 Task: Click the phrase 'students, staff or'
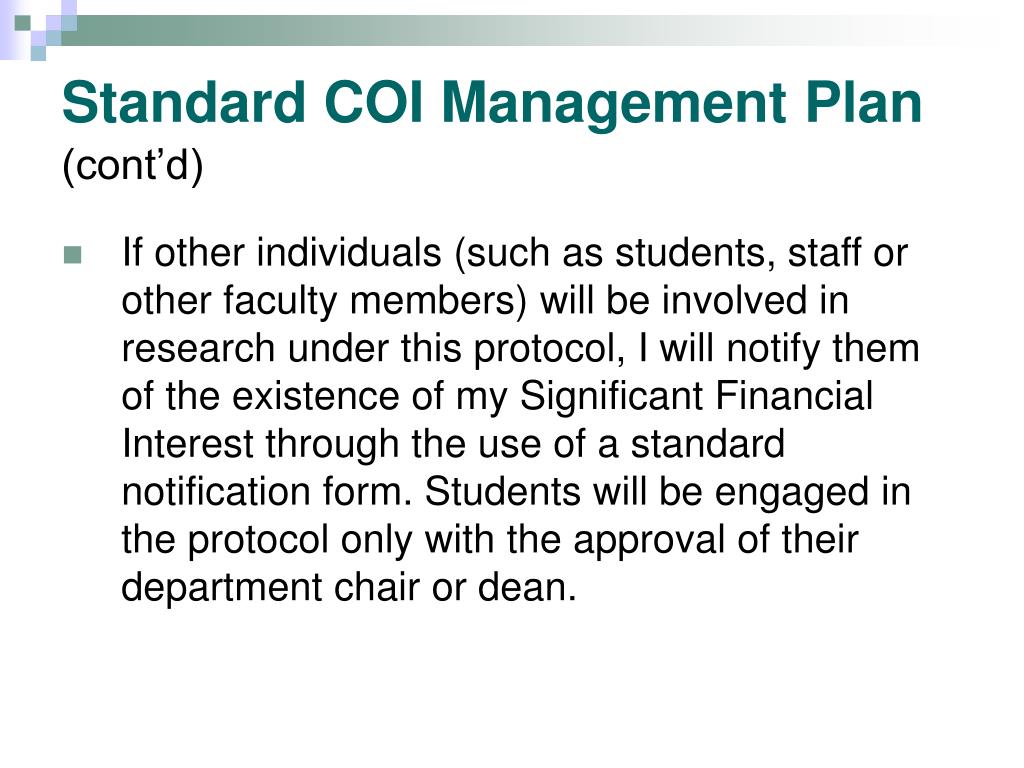[x=761, y=253]
